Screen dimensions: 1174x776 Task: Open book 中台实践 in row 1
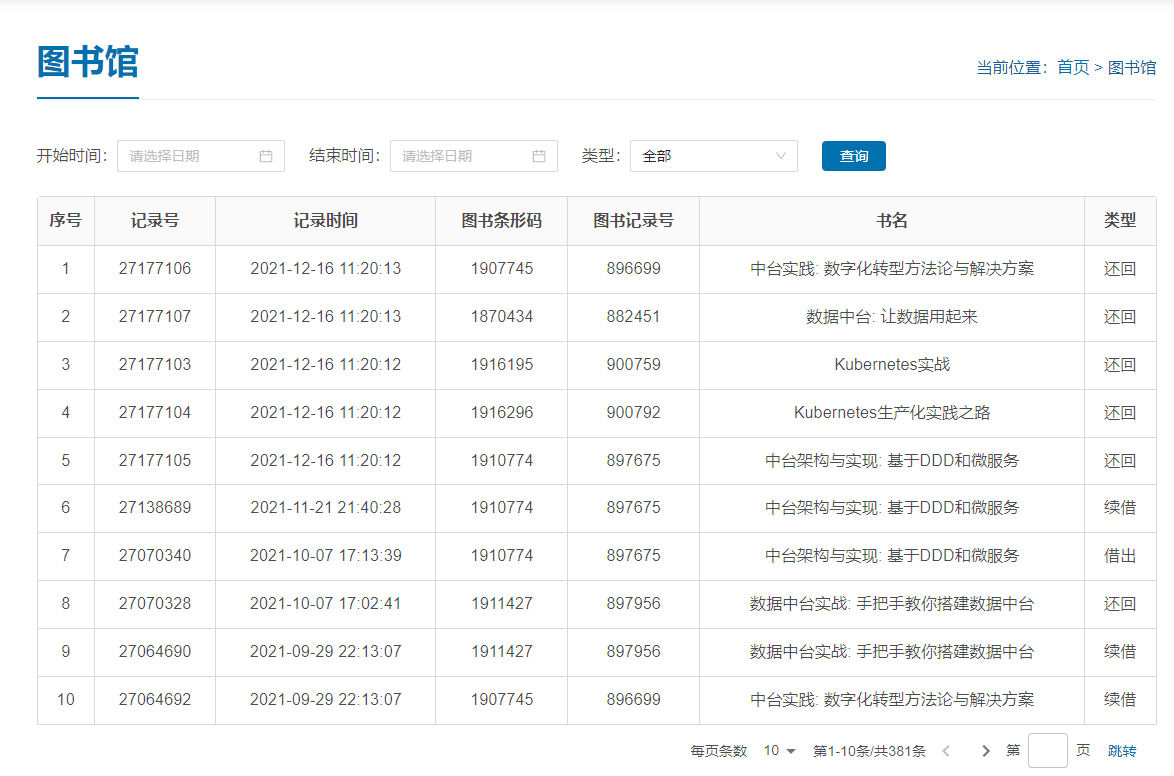click(891, 269)
